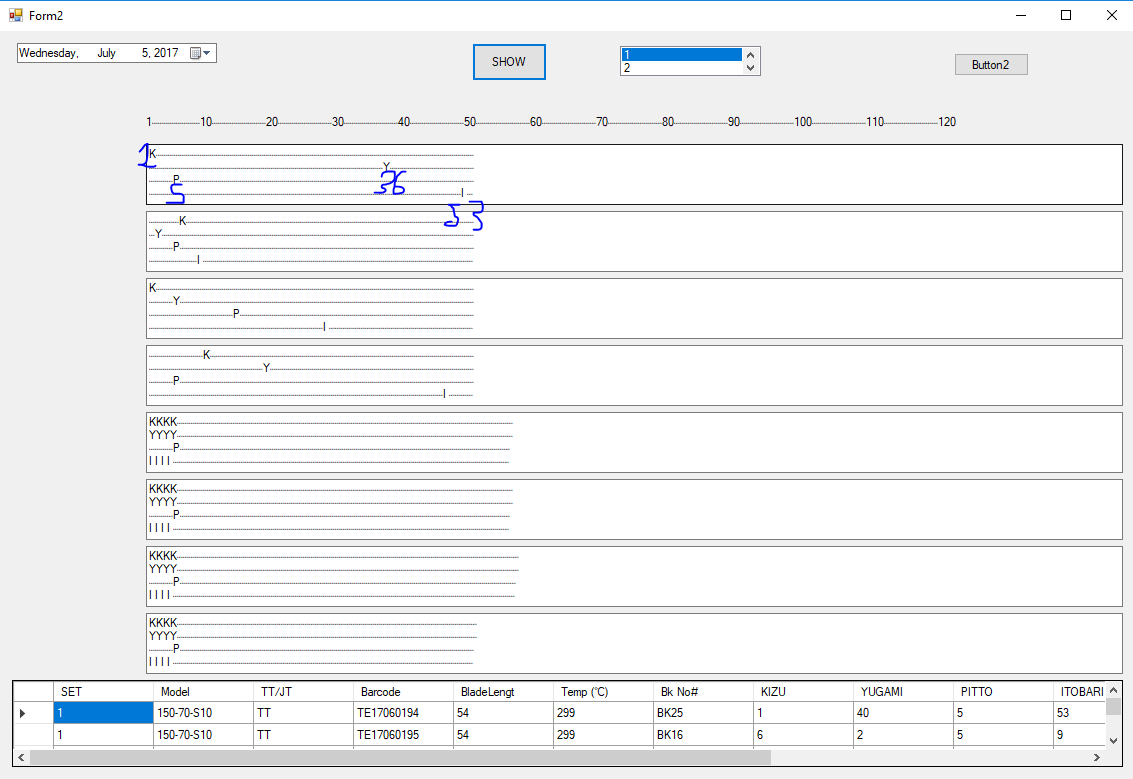Click the grid horizontal scrollbar left arrow
The height and width of the screenshot is (779, 1133).
point(21,757)
